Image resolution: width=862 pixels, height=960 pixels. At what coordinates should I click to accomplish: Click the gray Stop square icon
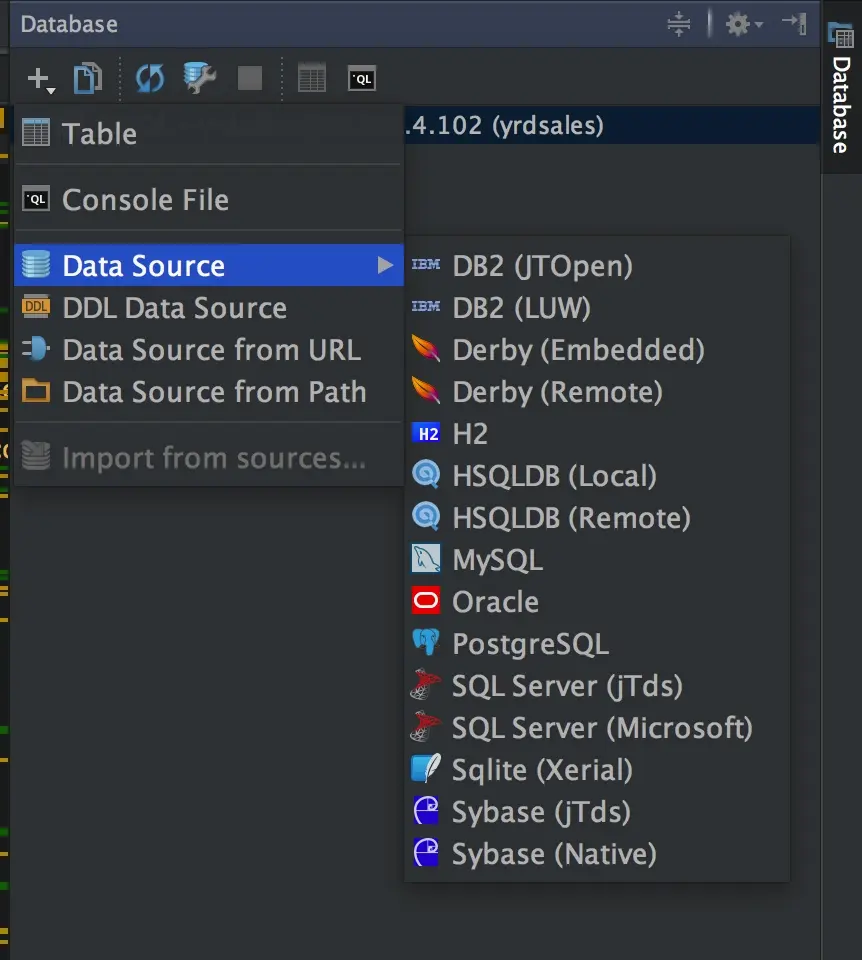(250, 78)
